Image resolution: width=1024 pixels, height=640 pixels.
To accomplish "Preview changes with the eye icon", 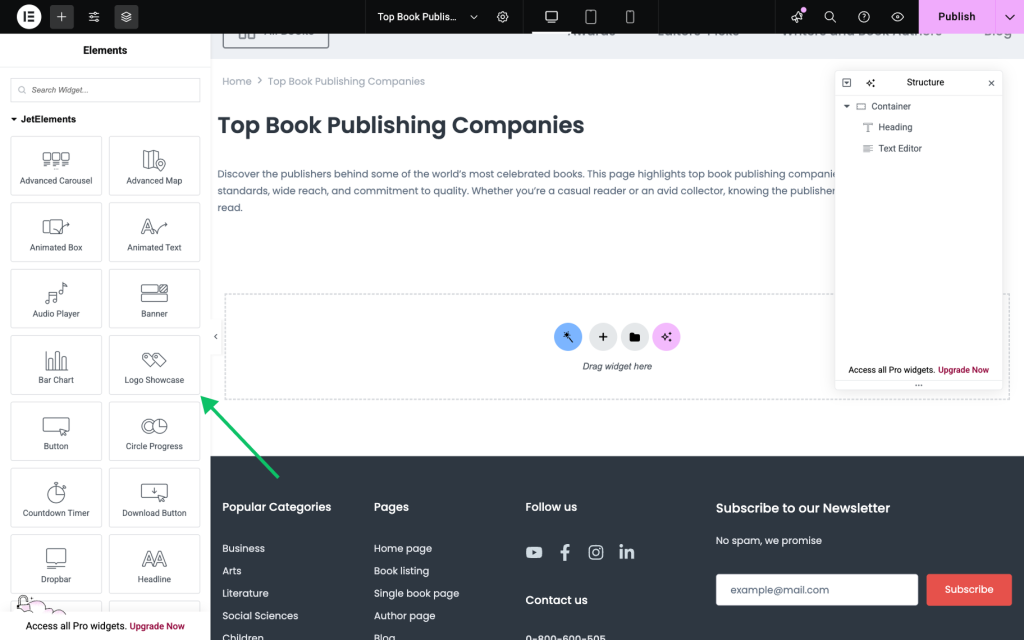I will click(x=898, y=17).
